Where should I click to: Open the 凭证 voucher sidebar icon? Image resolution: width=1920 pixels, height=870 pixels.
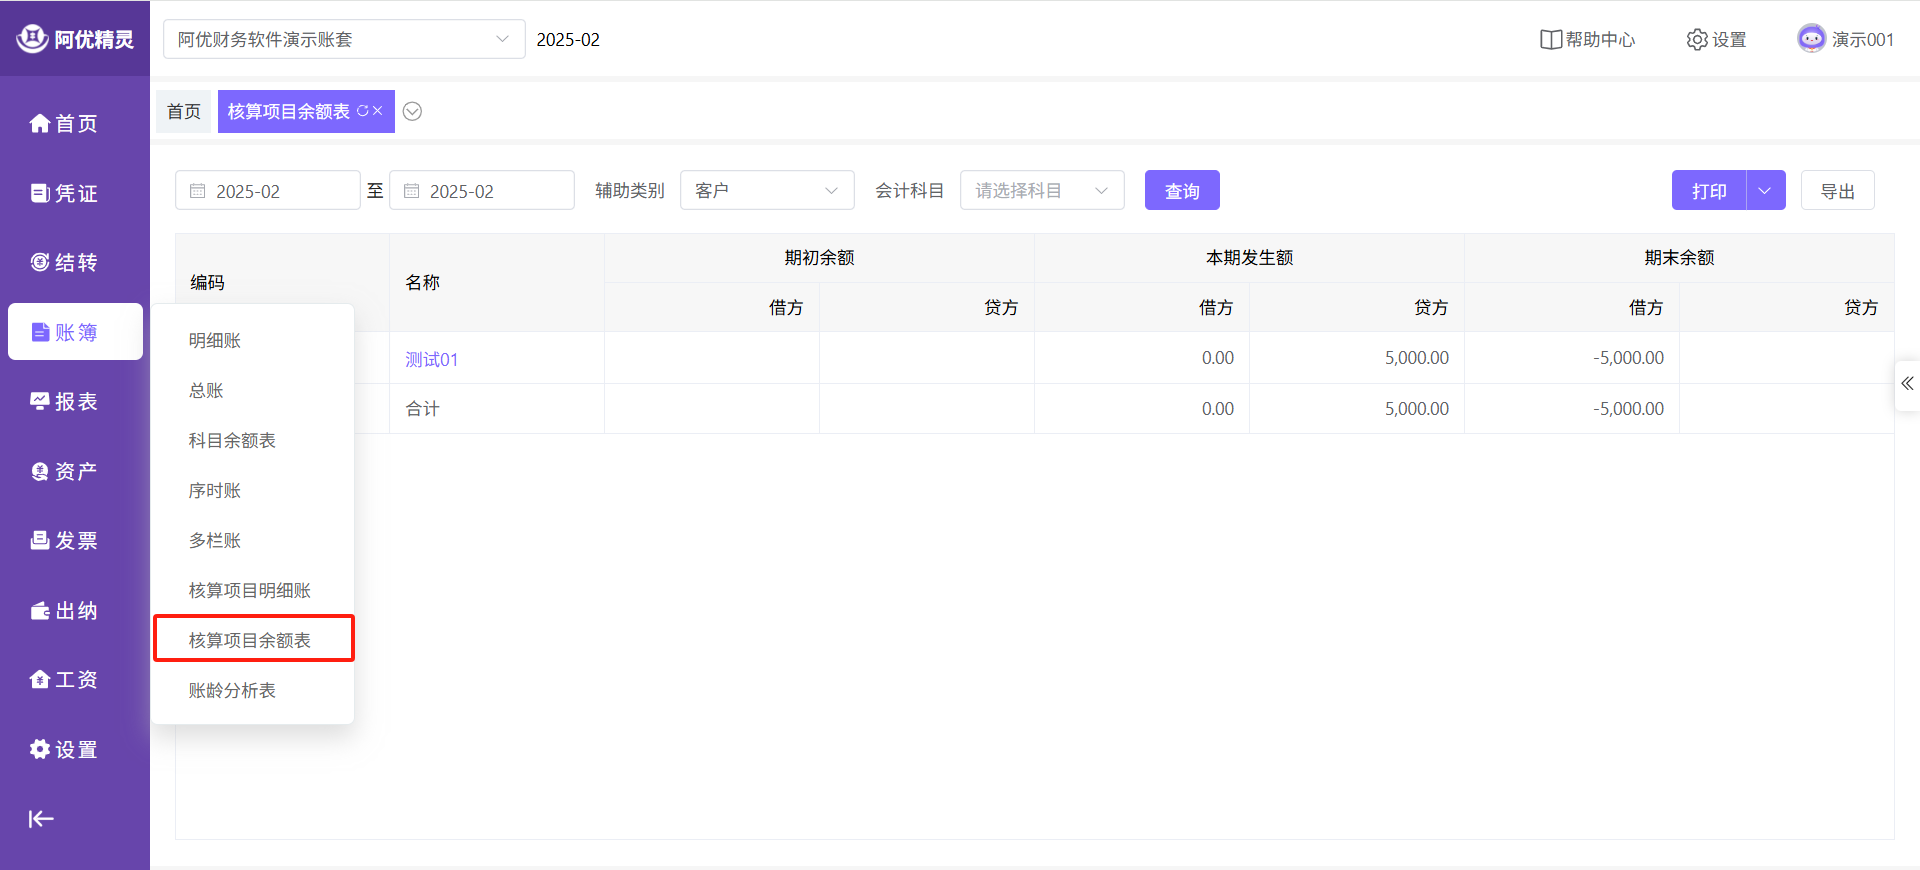click(64, 193)
